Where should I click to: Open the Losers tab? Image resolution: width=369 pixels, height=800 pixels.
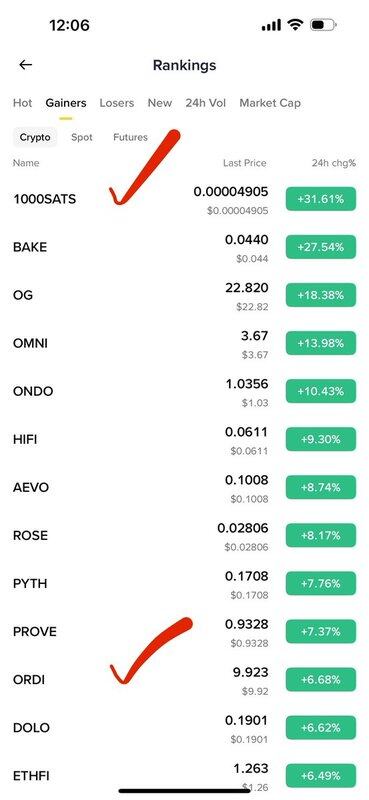pyautogui.click(x=116, y=103)
